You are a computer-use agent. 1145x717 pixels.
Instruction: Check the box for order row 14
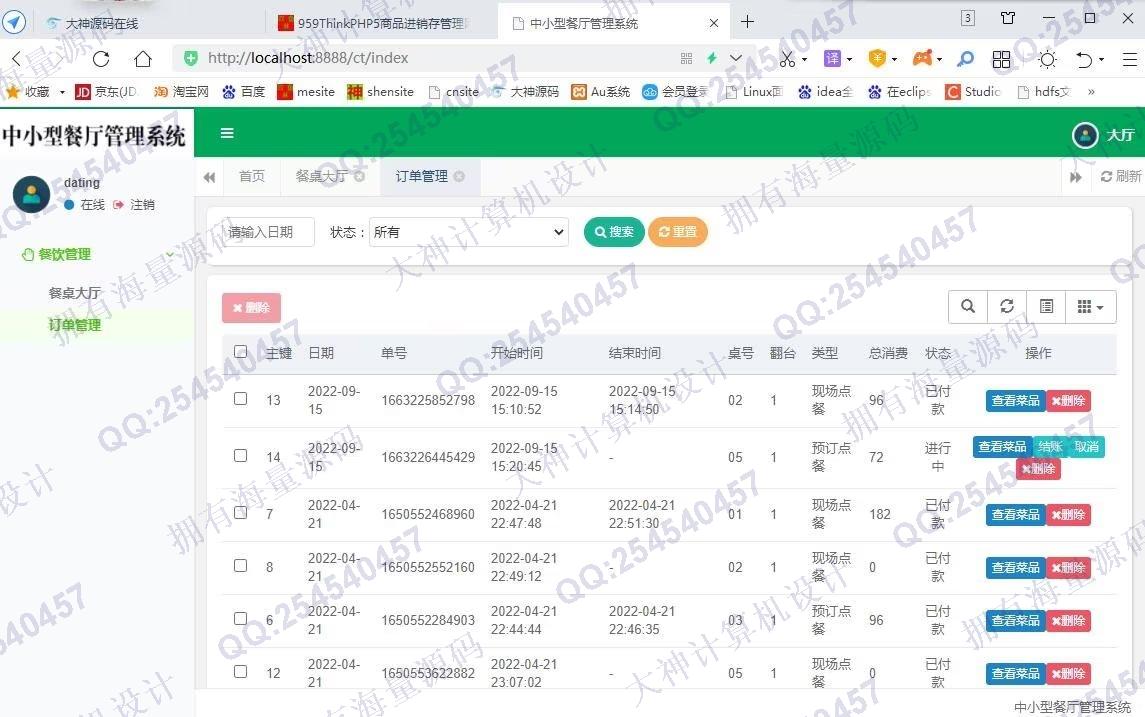pyautogui.click(x=240, y=456)
